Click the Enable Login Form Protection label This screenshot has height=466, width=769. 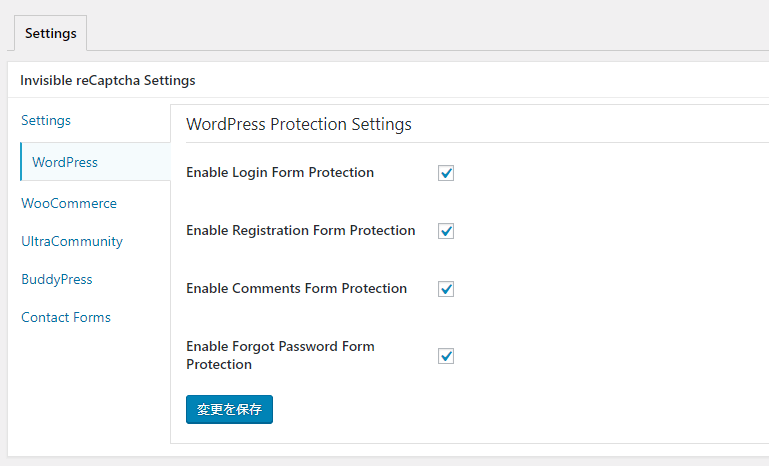pyautogui.click(x=280, y=173)
